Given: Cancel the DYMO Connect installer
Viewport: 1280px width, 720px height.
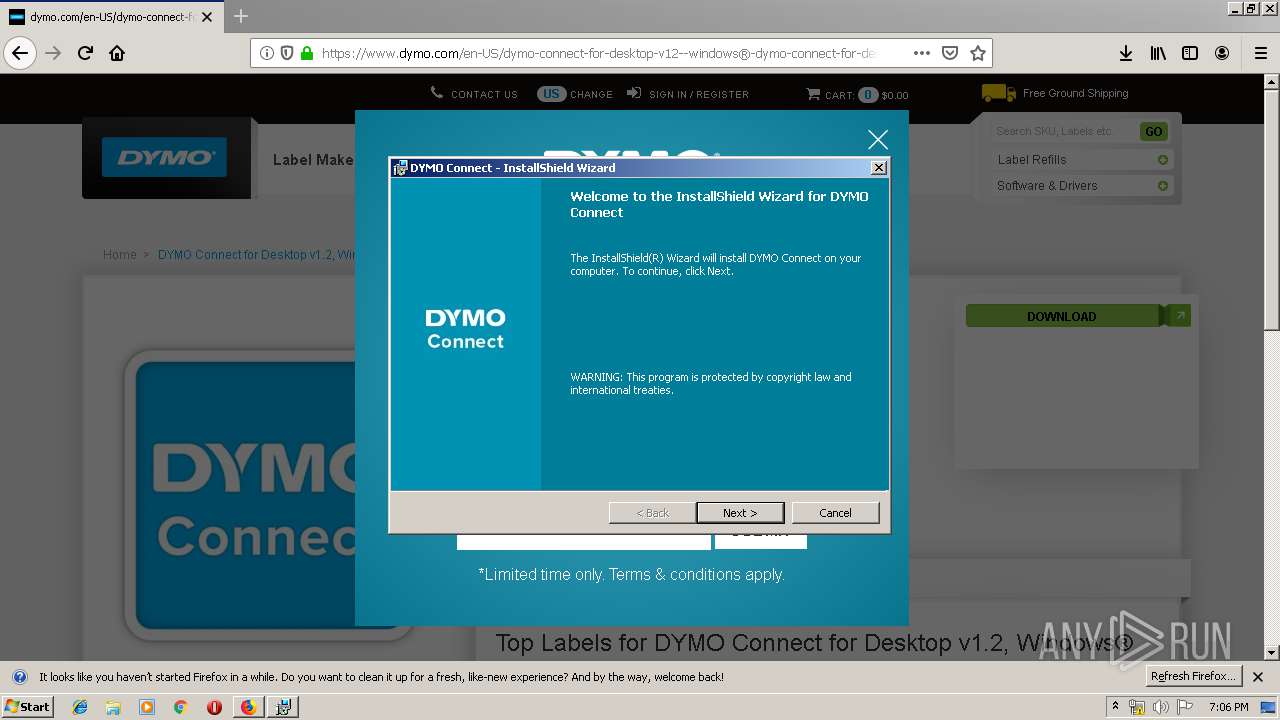Looking at the screenshot, I should (835, 513).
